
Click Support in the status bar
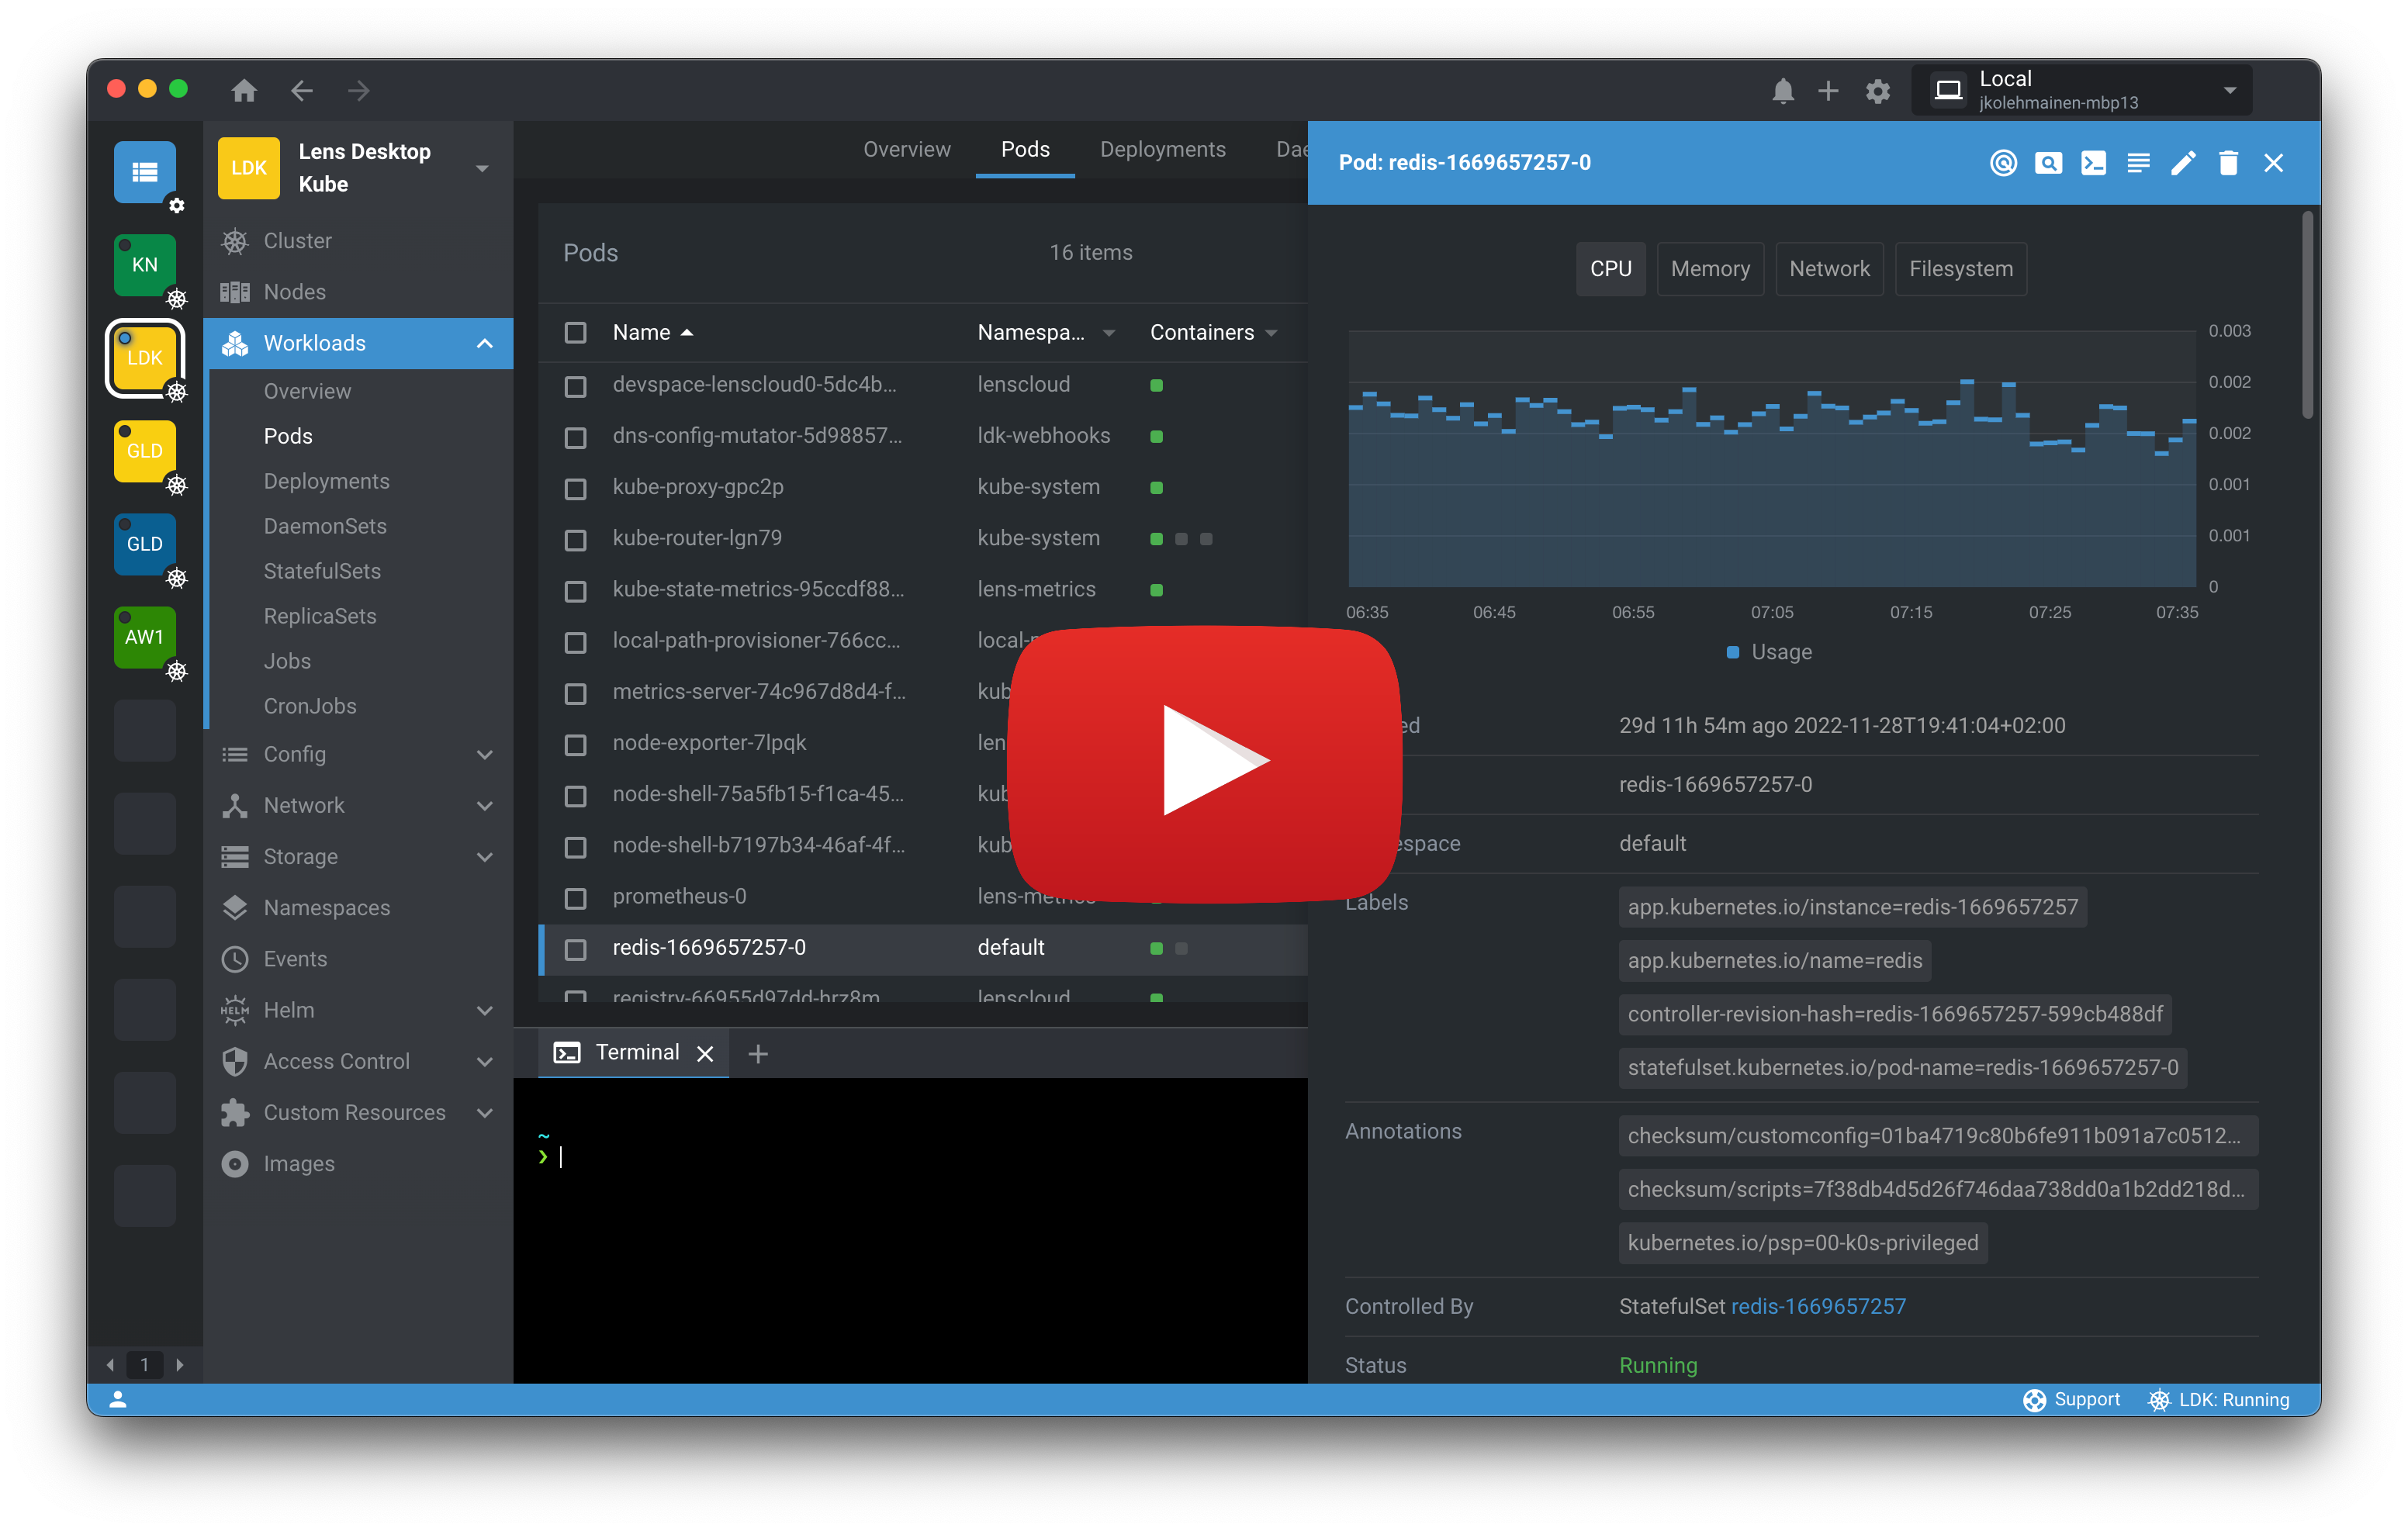click(x=2087, y=1399)
